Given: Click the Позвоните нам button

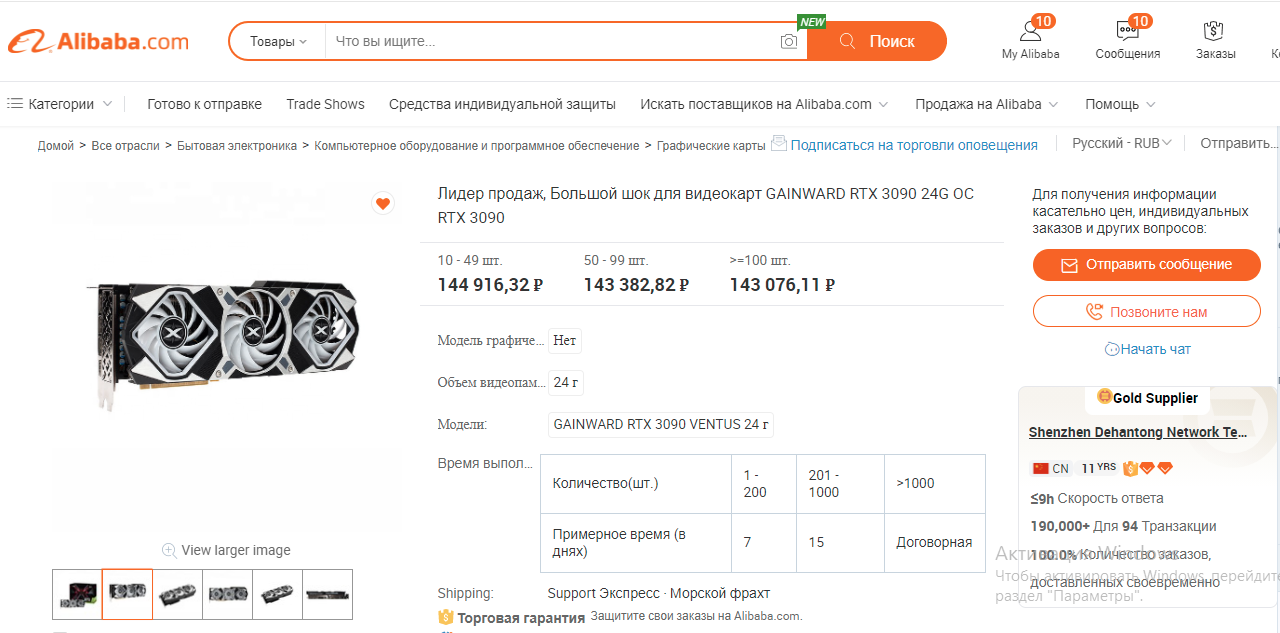Looking at the screenshot, I should 1147,311.
